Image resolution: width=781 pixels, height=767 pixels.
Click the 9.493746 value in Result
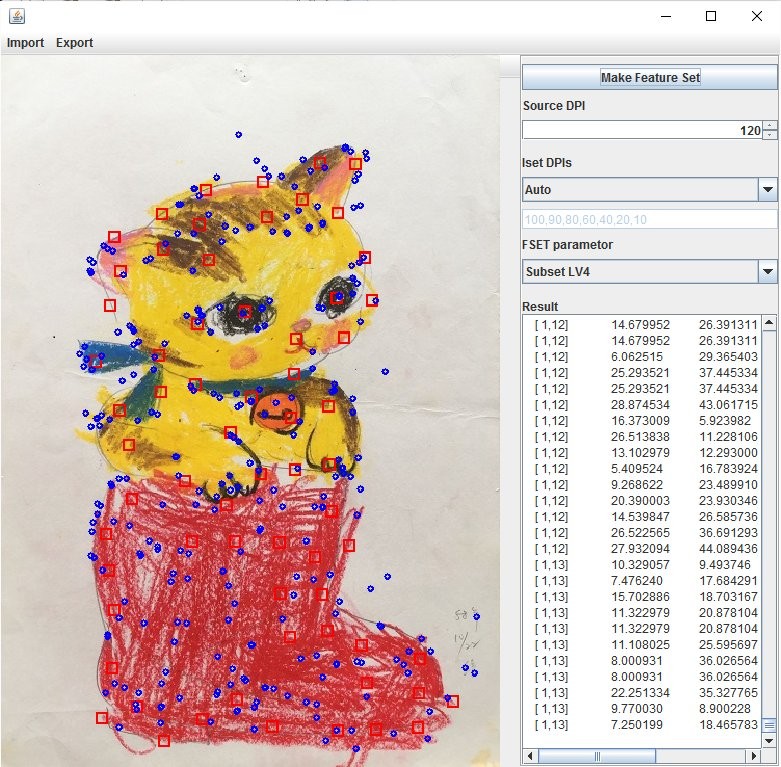click(x=725, y=565)
